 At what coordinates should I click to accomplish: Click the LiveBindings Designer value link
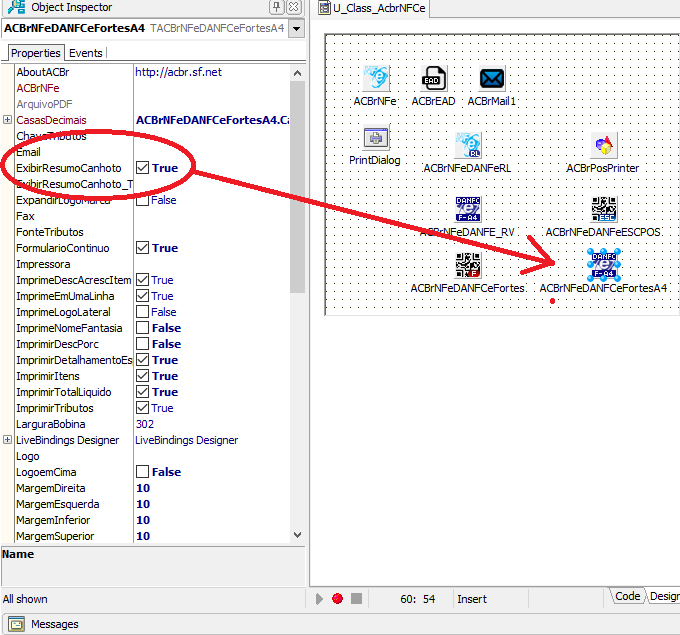pyautogui.click(x=186, y=440)
